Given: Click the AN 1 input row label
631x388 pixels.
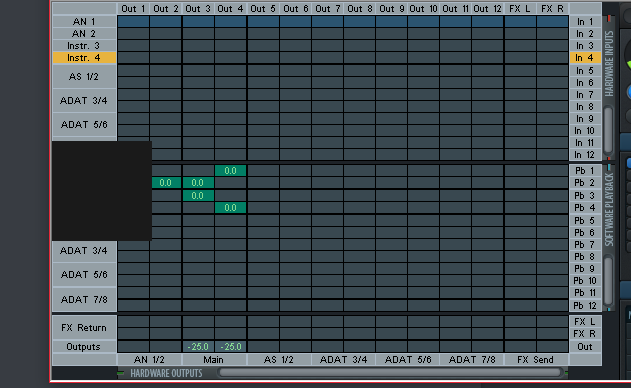Looking at the screenshot, I should click(x=84, y=21).
